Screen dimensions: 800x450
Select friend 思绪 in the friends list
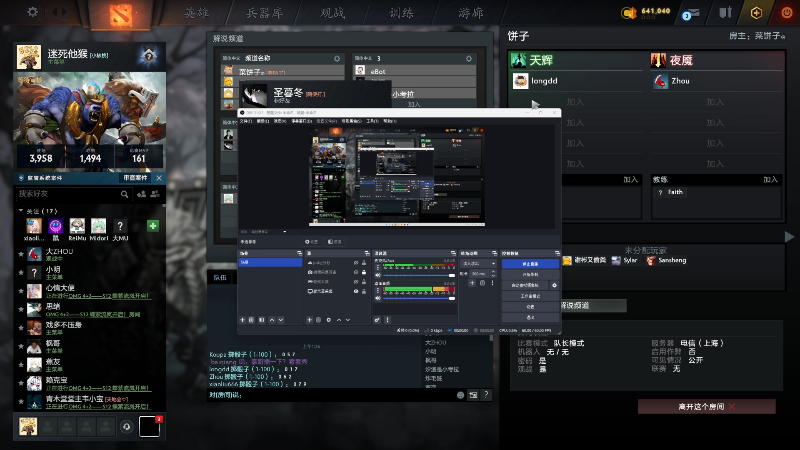pos(90,309)
